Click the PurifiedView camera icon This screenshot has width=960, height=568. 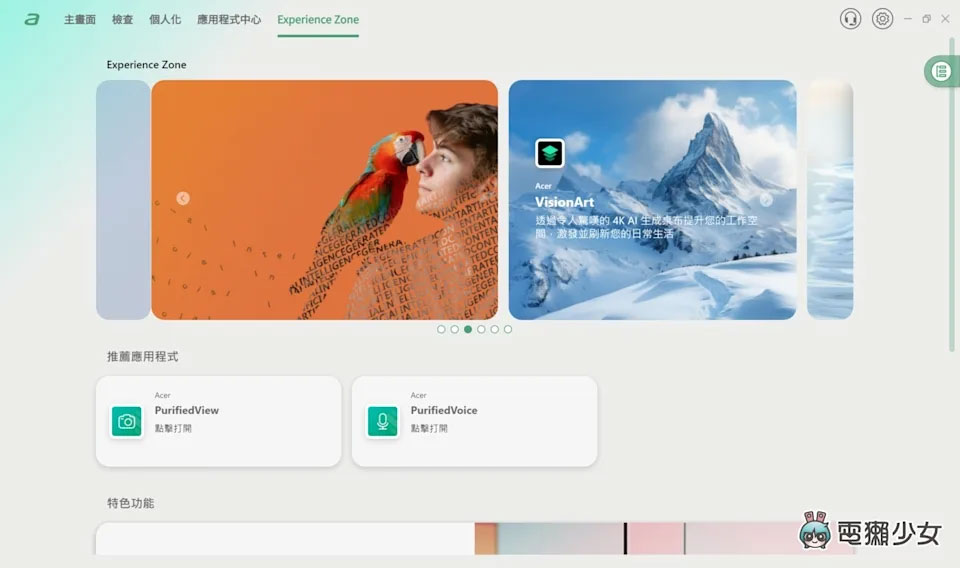point(127,421)
